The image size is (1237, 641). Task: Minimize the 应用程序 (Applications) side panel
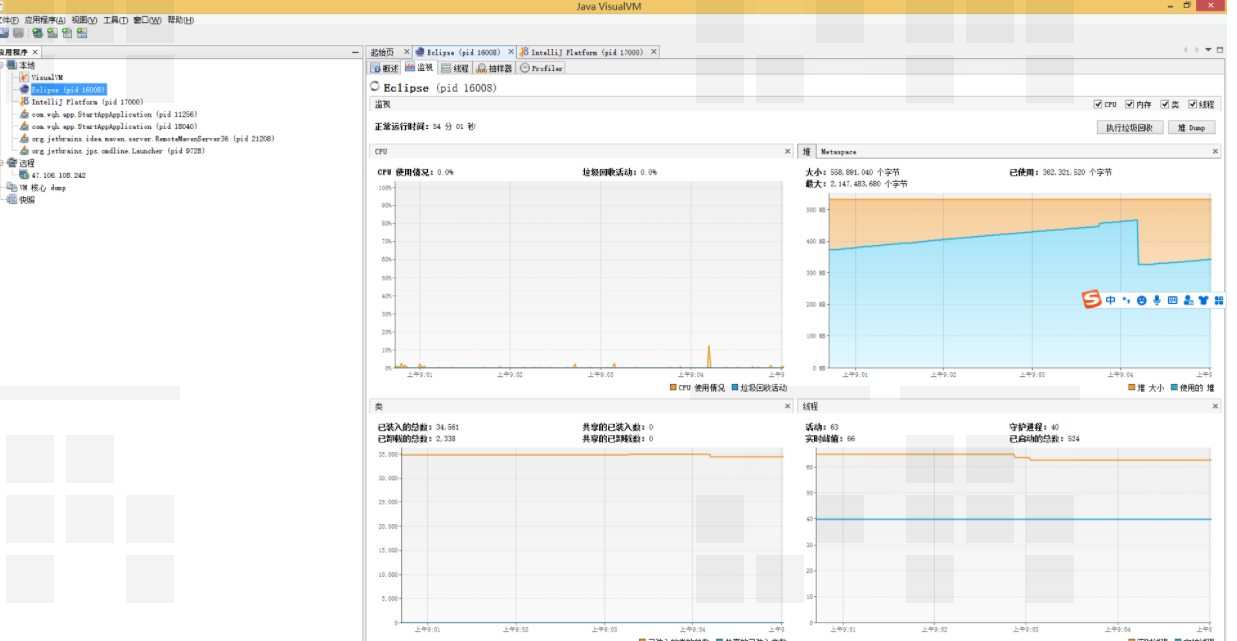pos(354,52)
